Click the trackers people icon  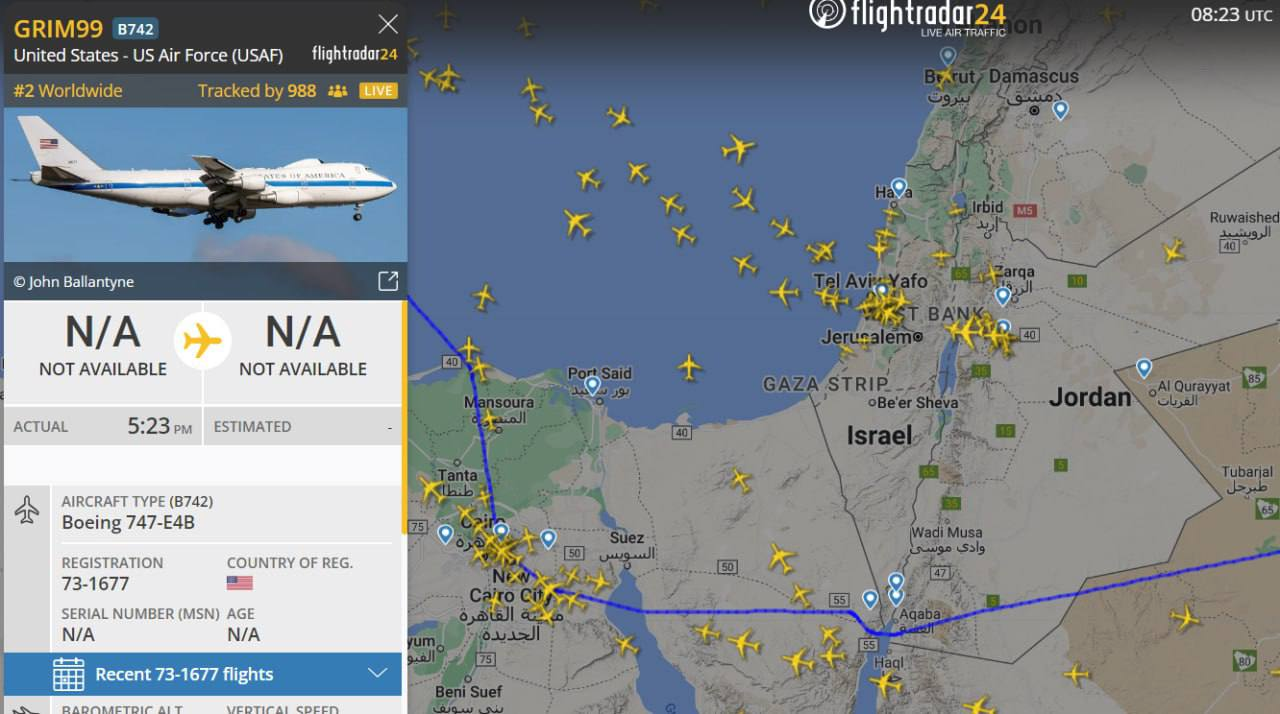pyautogui.click(x=338, y=91)
